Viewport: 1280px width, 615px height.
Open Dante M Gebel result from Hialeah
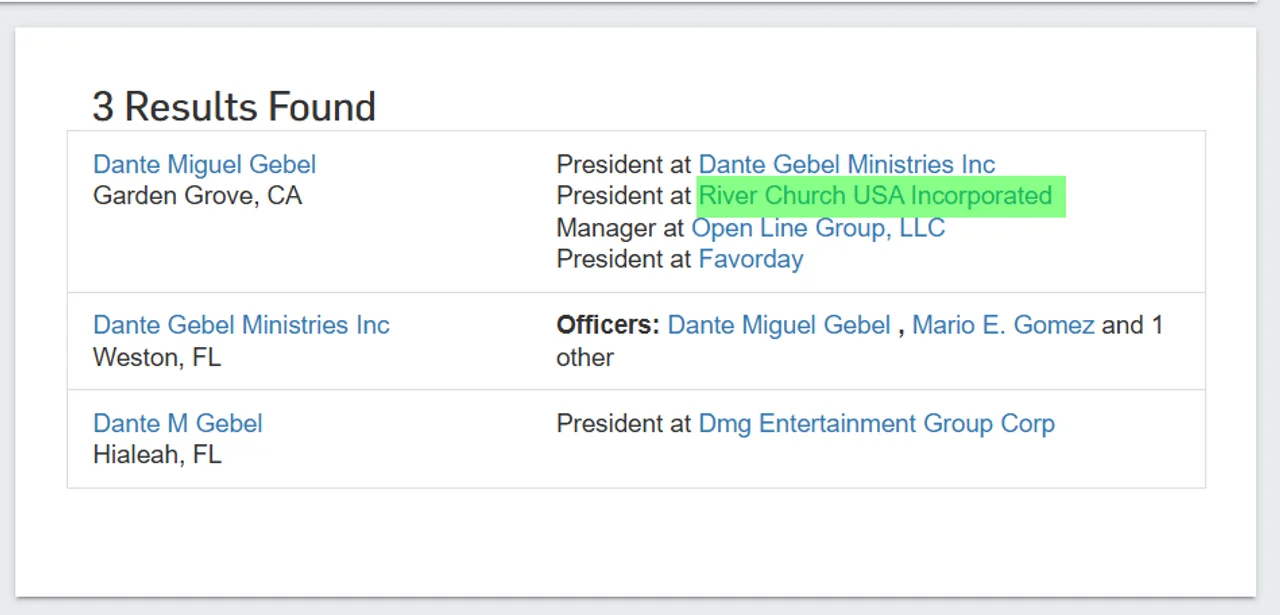coord(177,424)
